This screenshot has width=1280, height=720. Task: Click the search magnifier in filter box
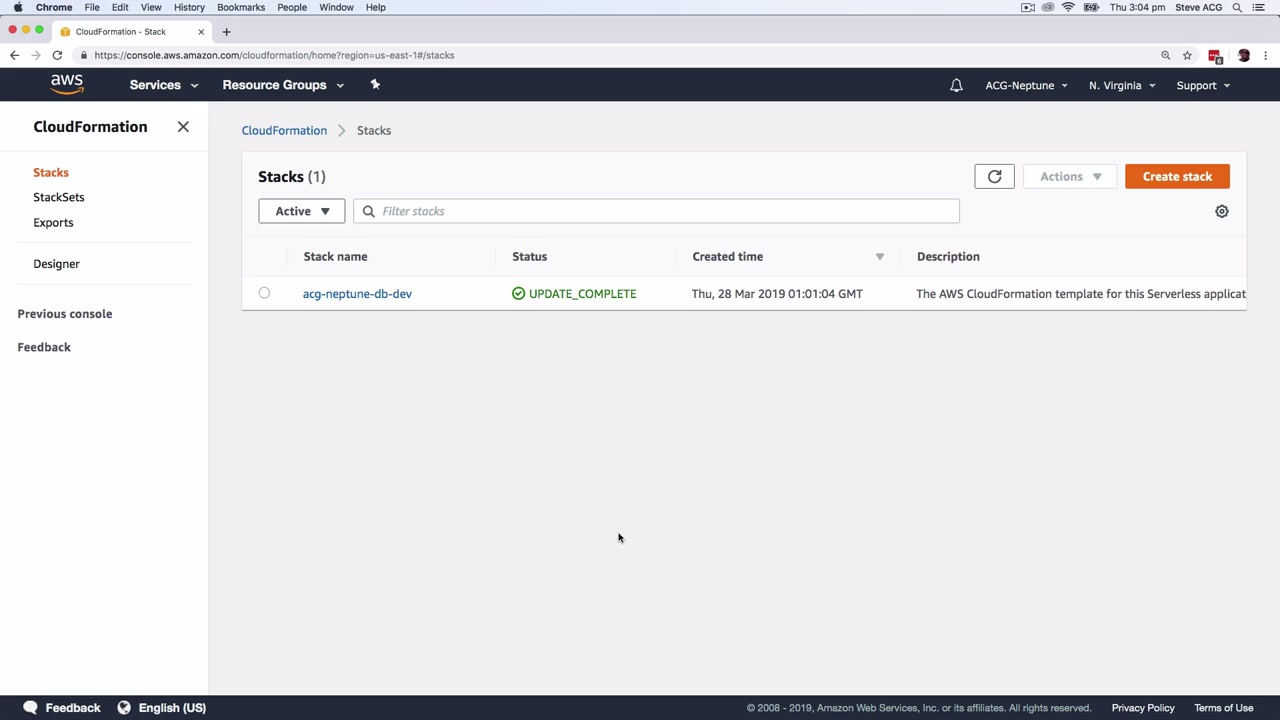click(368, 211)
